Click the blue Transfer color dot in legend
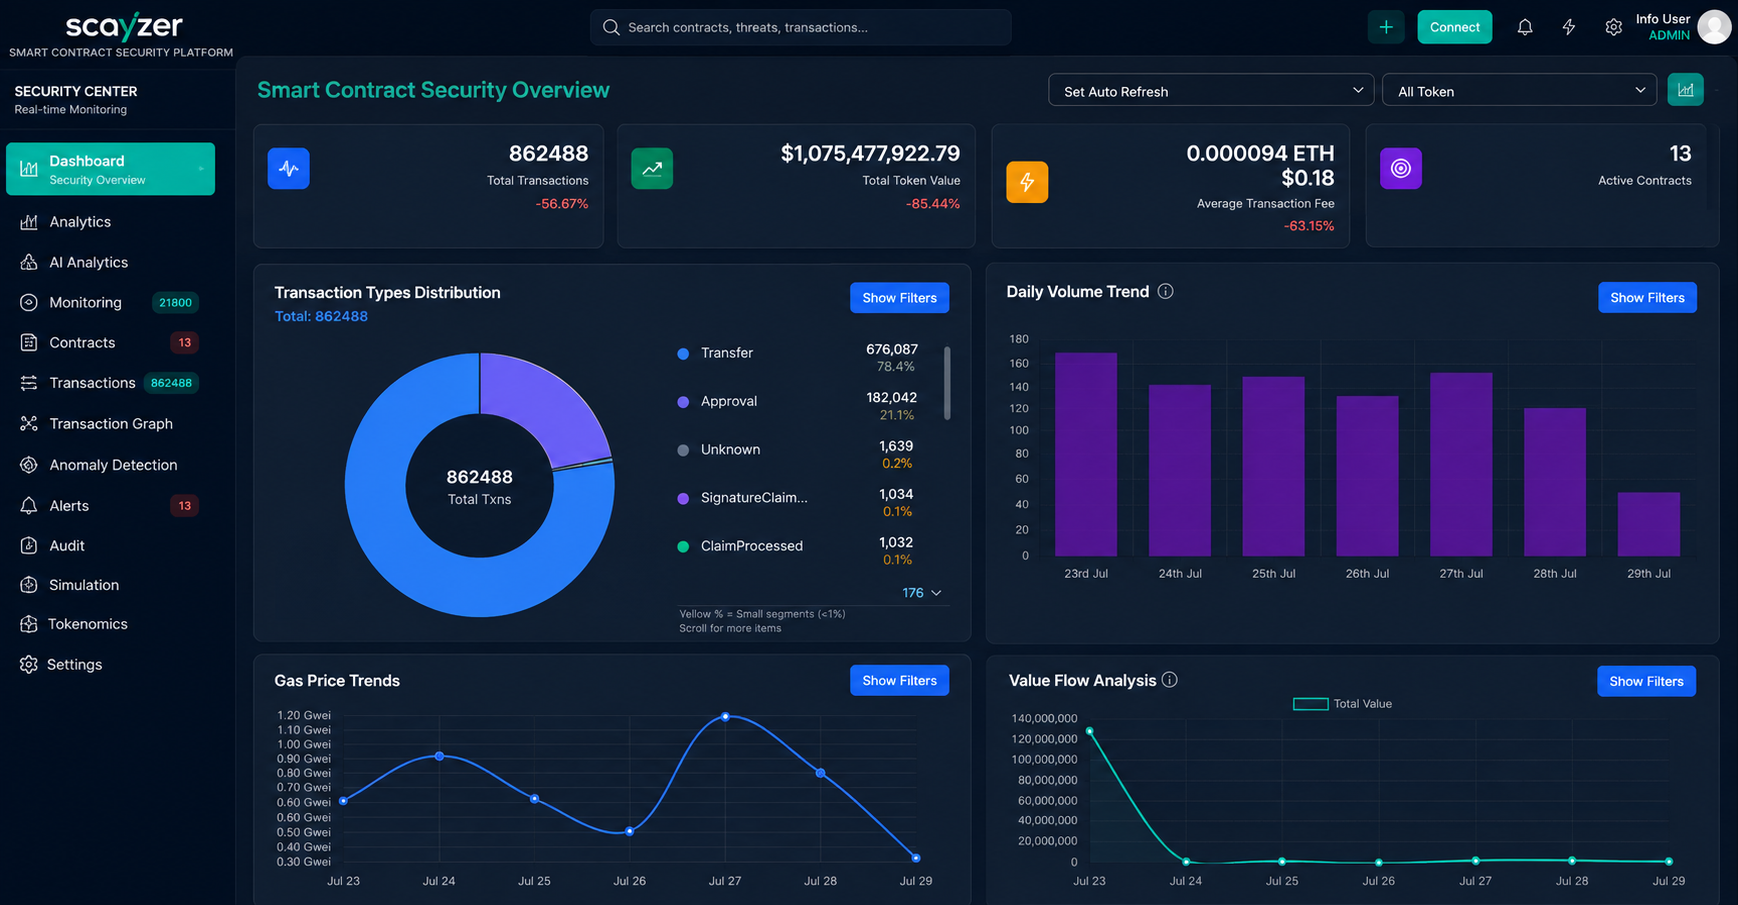Viewport: 1738px width, 905px height. 683,354
